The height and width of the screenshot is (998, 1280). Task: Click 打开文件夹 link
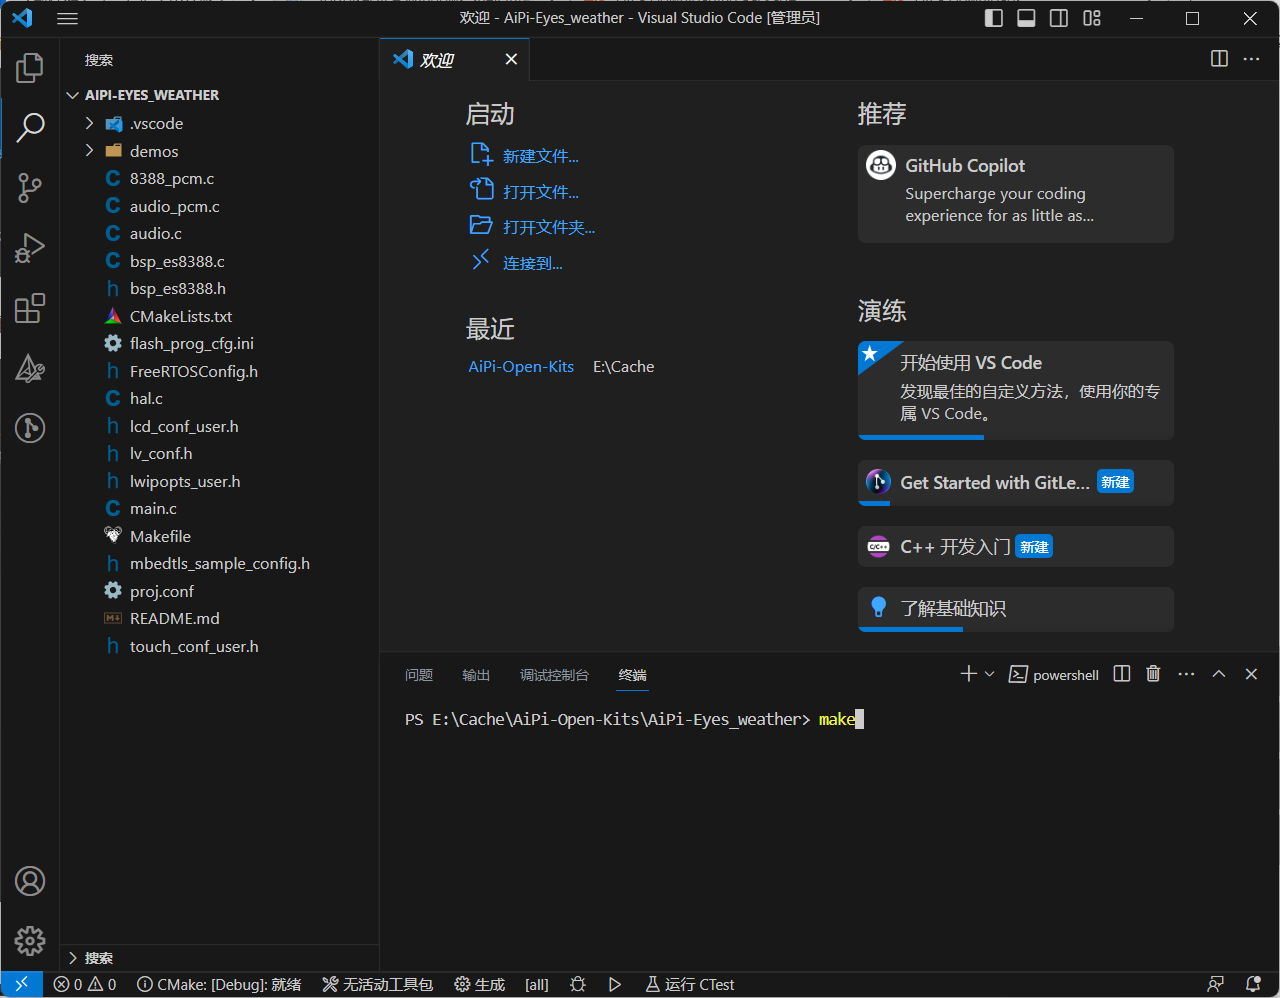[x=548, y=227]
